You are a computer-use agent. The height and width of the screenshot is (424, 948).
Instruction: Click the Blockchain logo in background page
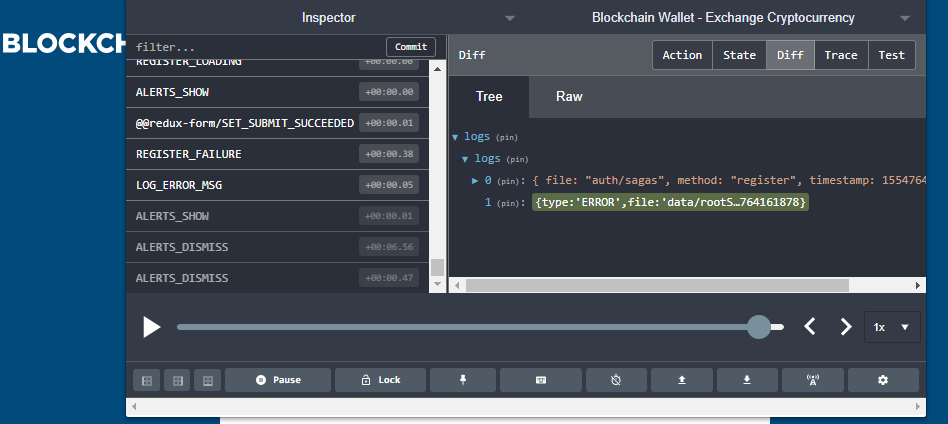point(63,44)
